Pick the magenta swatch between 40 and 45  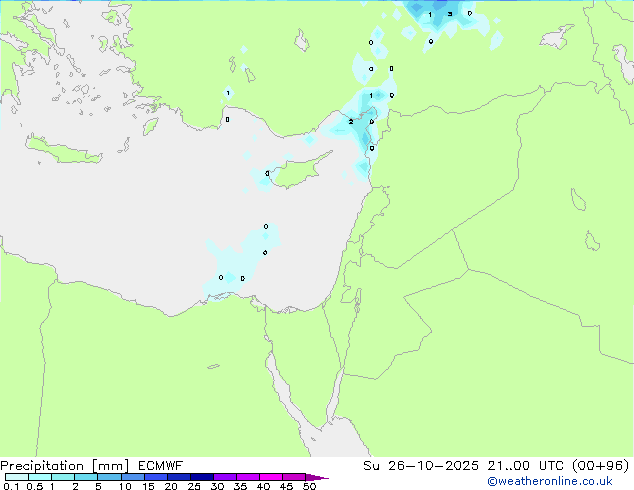pos(271,477)
